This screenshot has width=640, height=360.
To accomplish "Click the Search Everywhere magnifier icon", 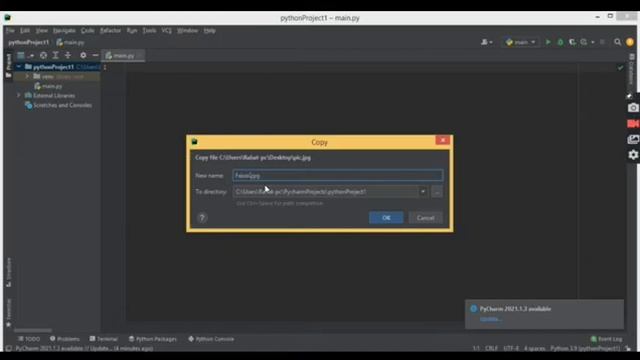I will click(618, 42).
